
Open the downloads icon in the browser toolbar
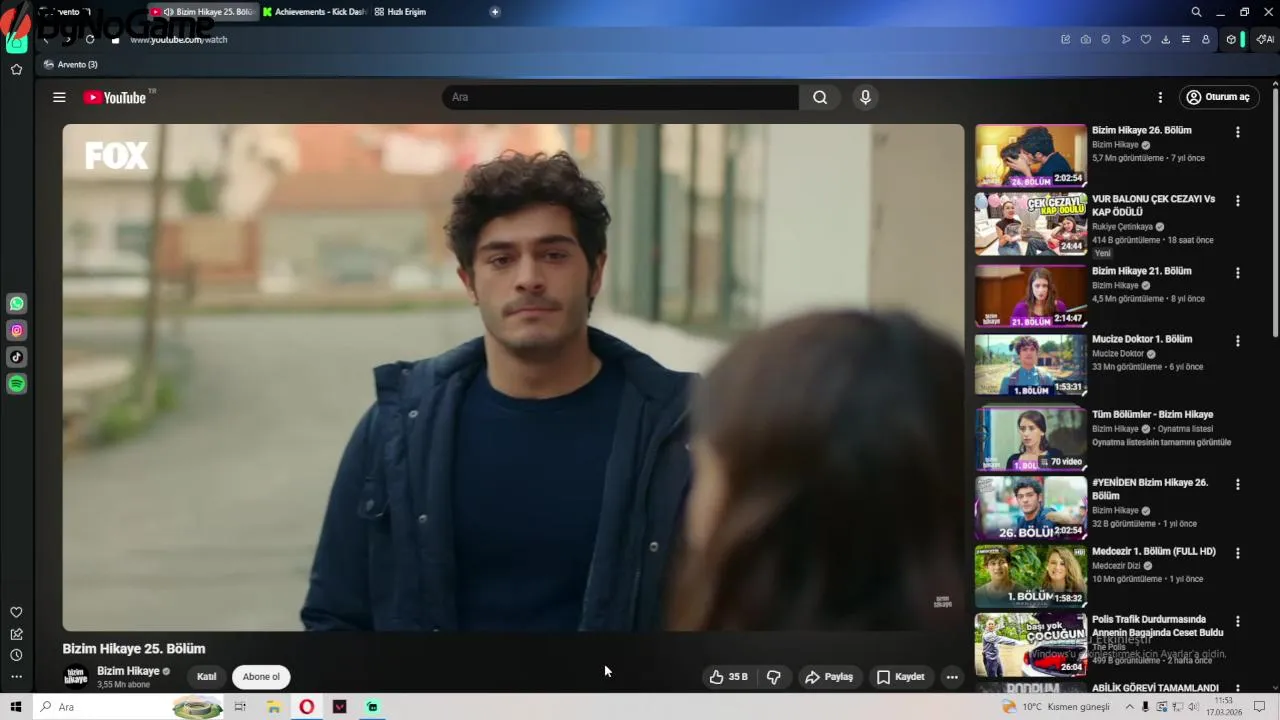click(1165, 39)
